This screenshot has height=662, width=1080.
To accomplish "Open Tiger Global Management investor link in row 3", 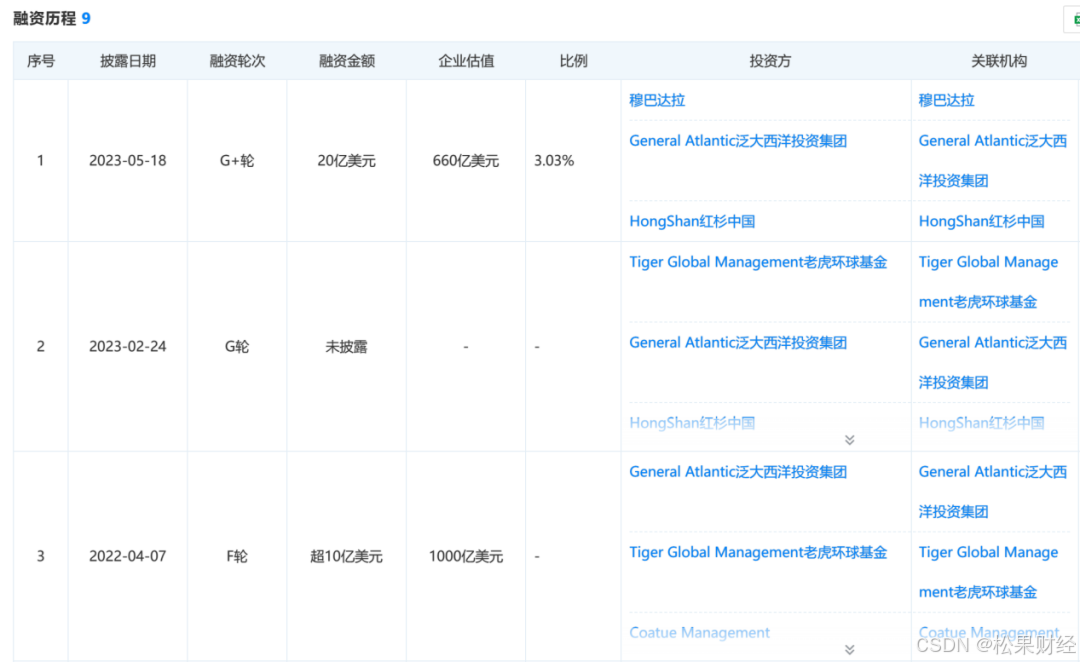I will click(x=758, y=552).
